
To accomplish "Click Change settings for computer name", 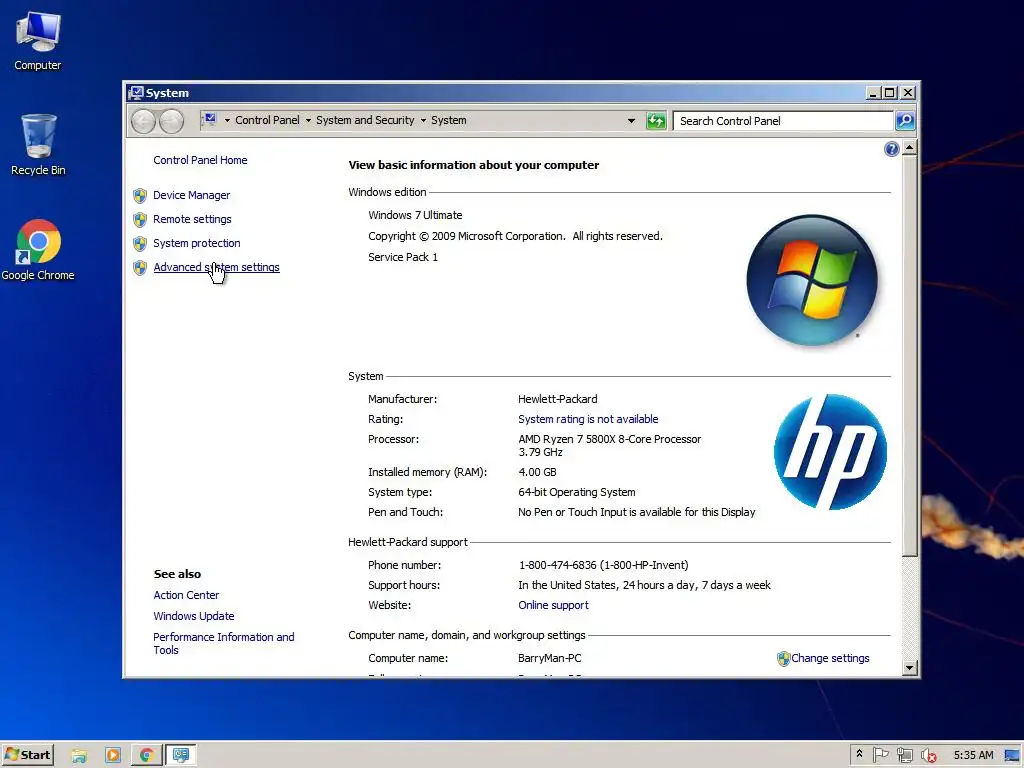I will 830,658.
